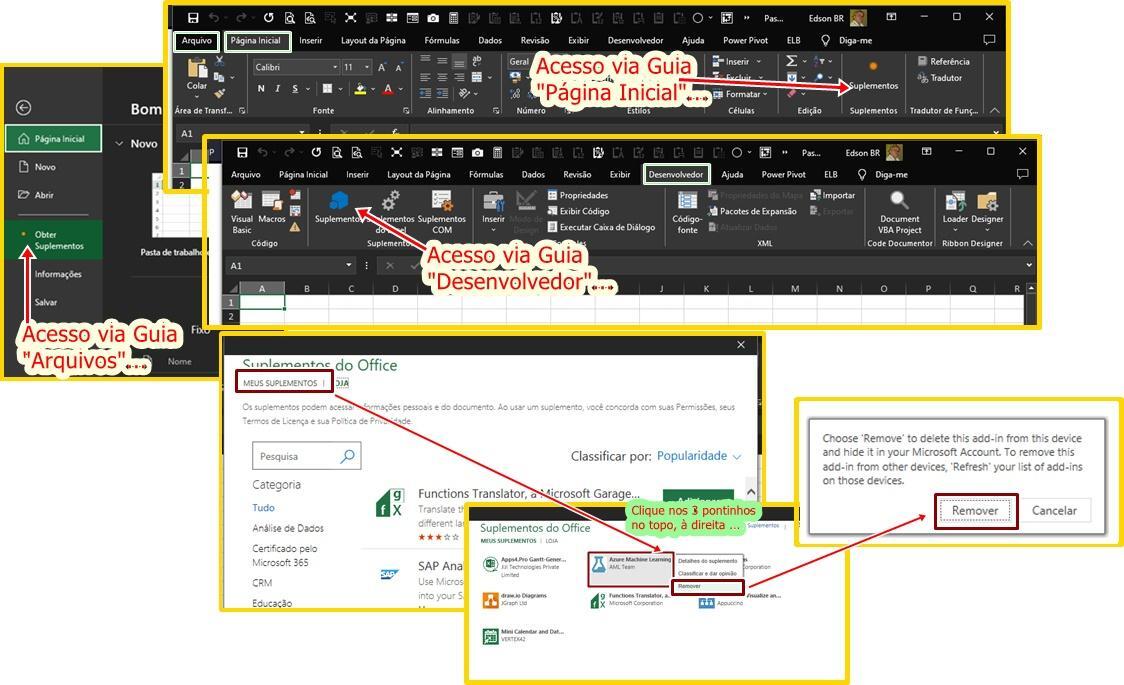Click the Código-fonte icon in the XML group
1124x685 pixels.
point(687,201)
